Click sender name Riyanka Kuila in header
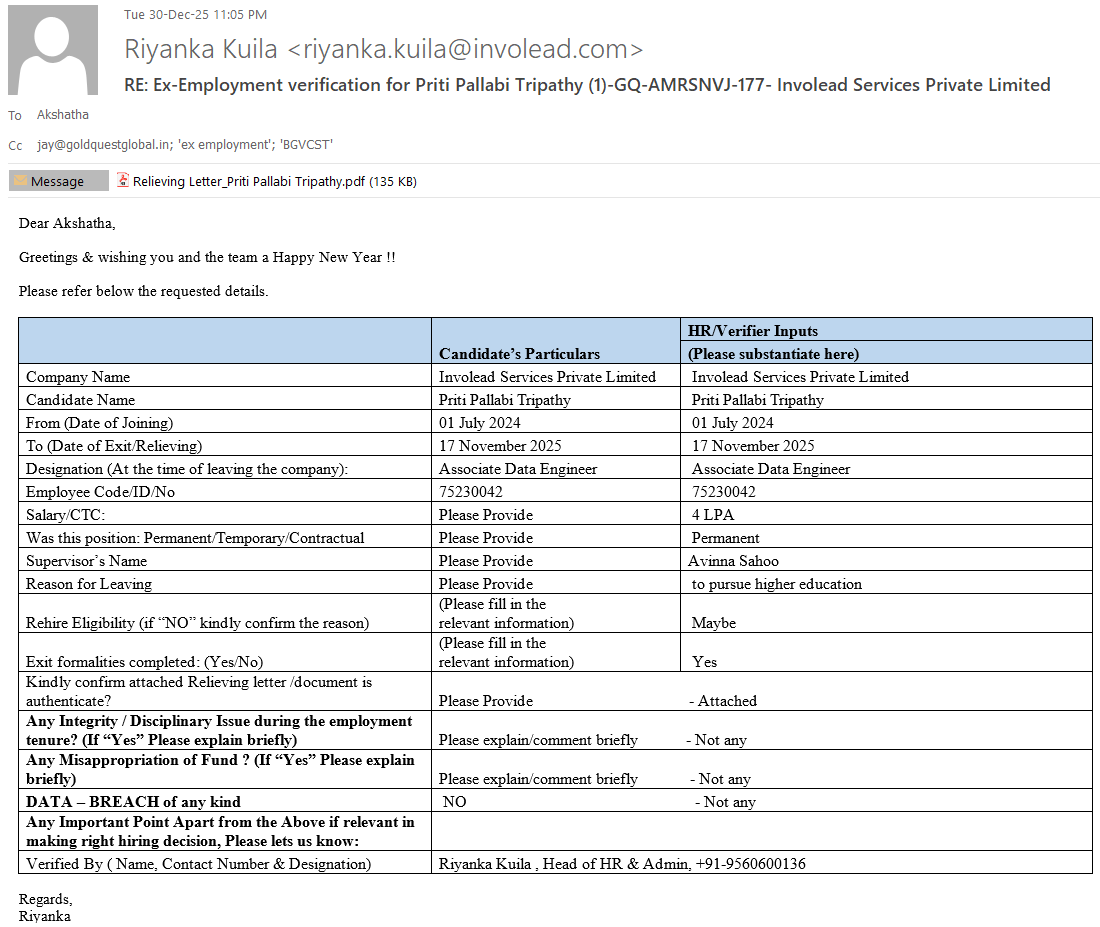Screen dimensions: 1100x927 (x=200, y=49)
